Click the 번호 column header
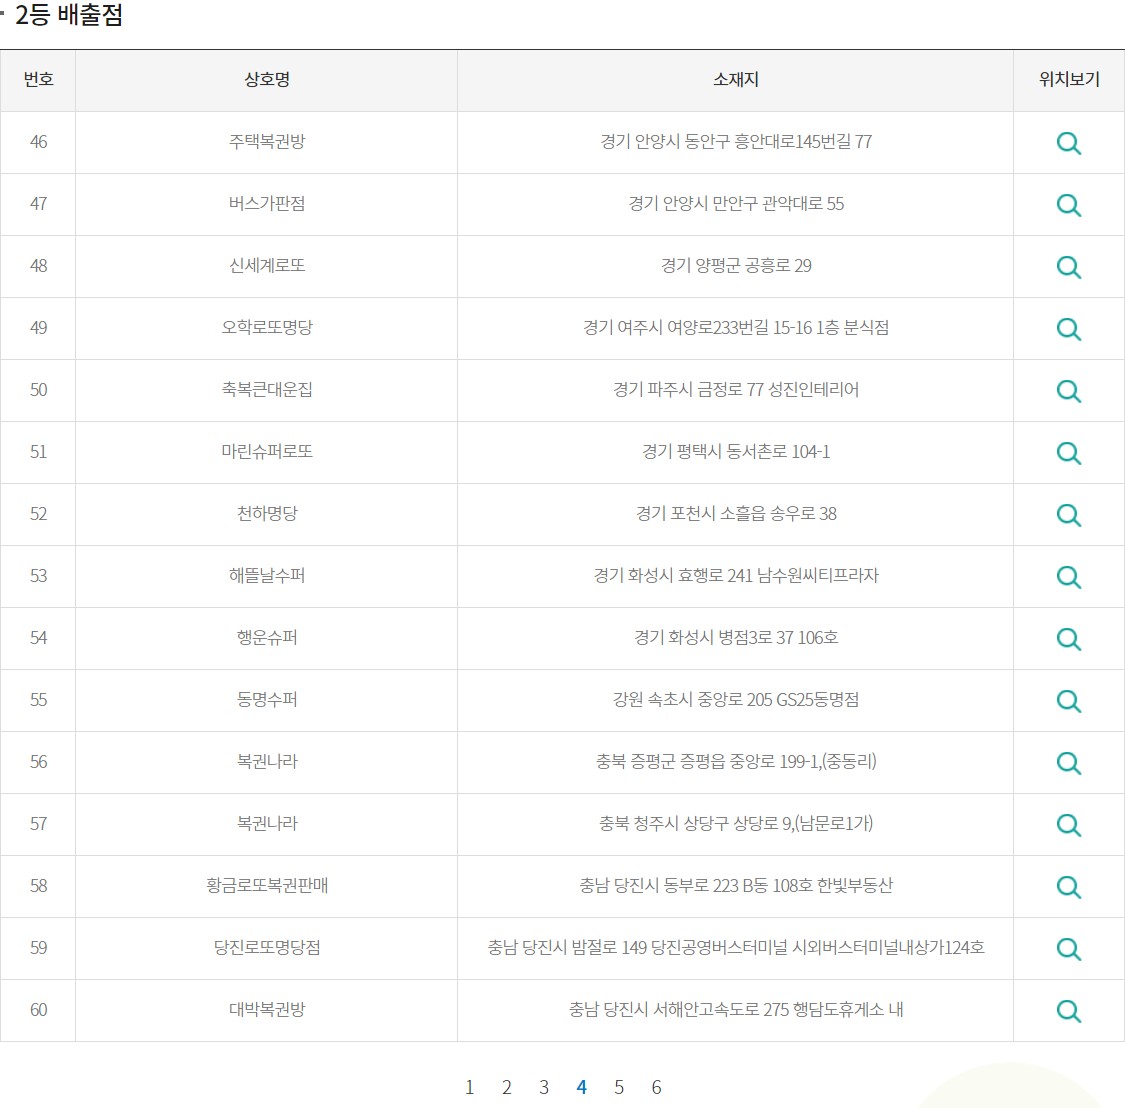The image size is (1125, 1108). tap(38, 80)
